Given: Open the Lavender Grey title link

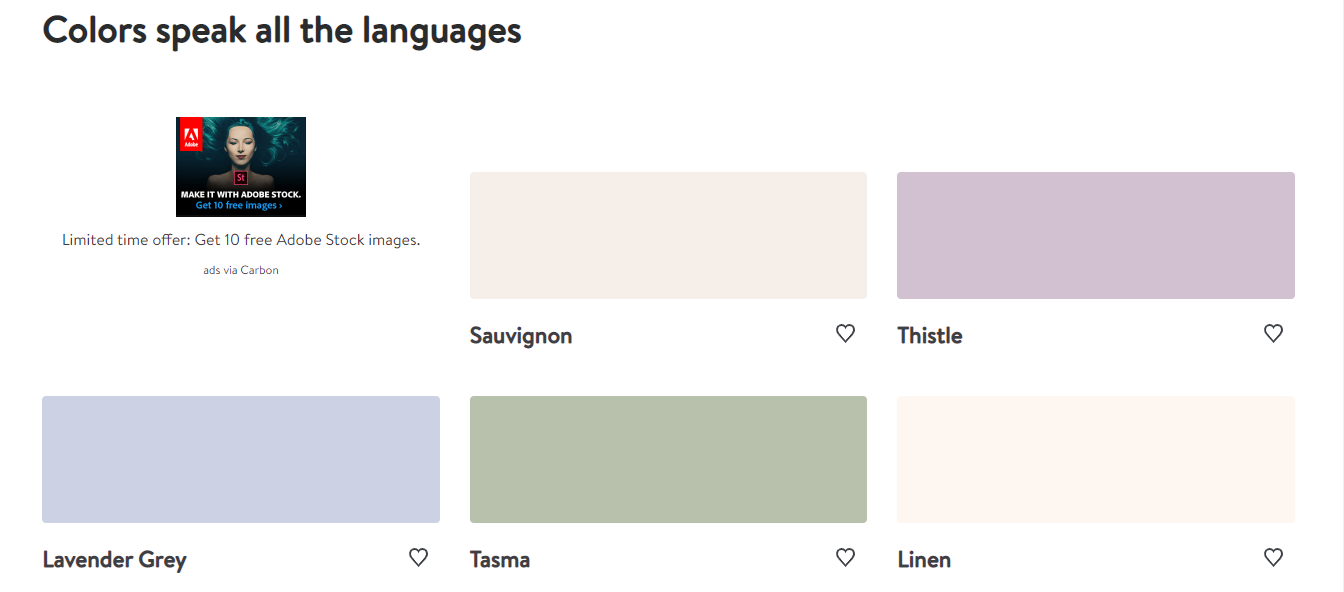Looking at the screenshot, I should coord(115,560).
